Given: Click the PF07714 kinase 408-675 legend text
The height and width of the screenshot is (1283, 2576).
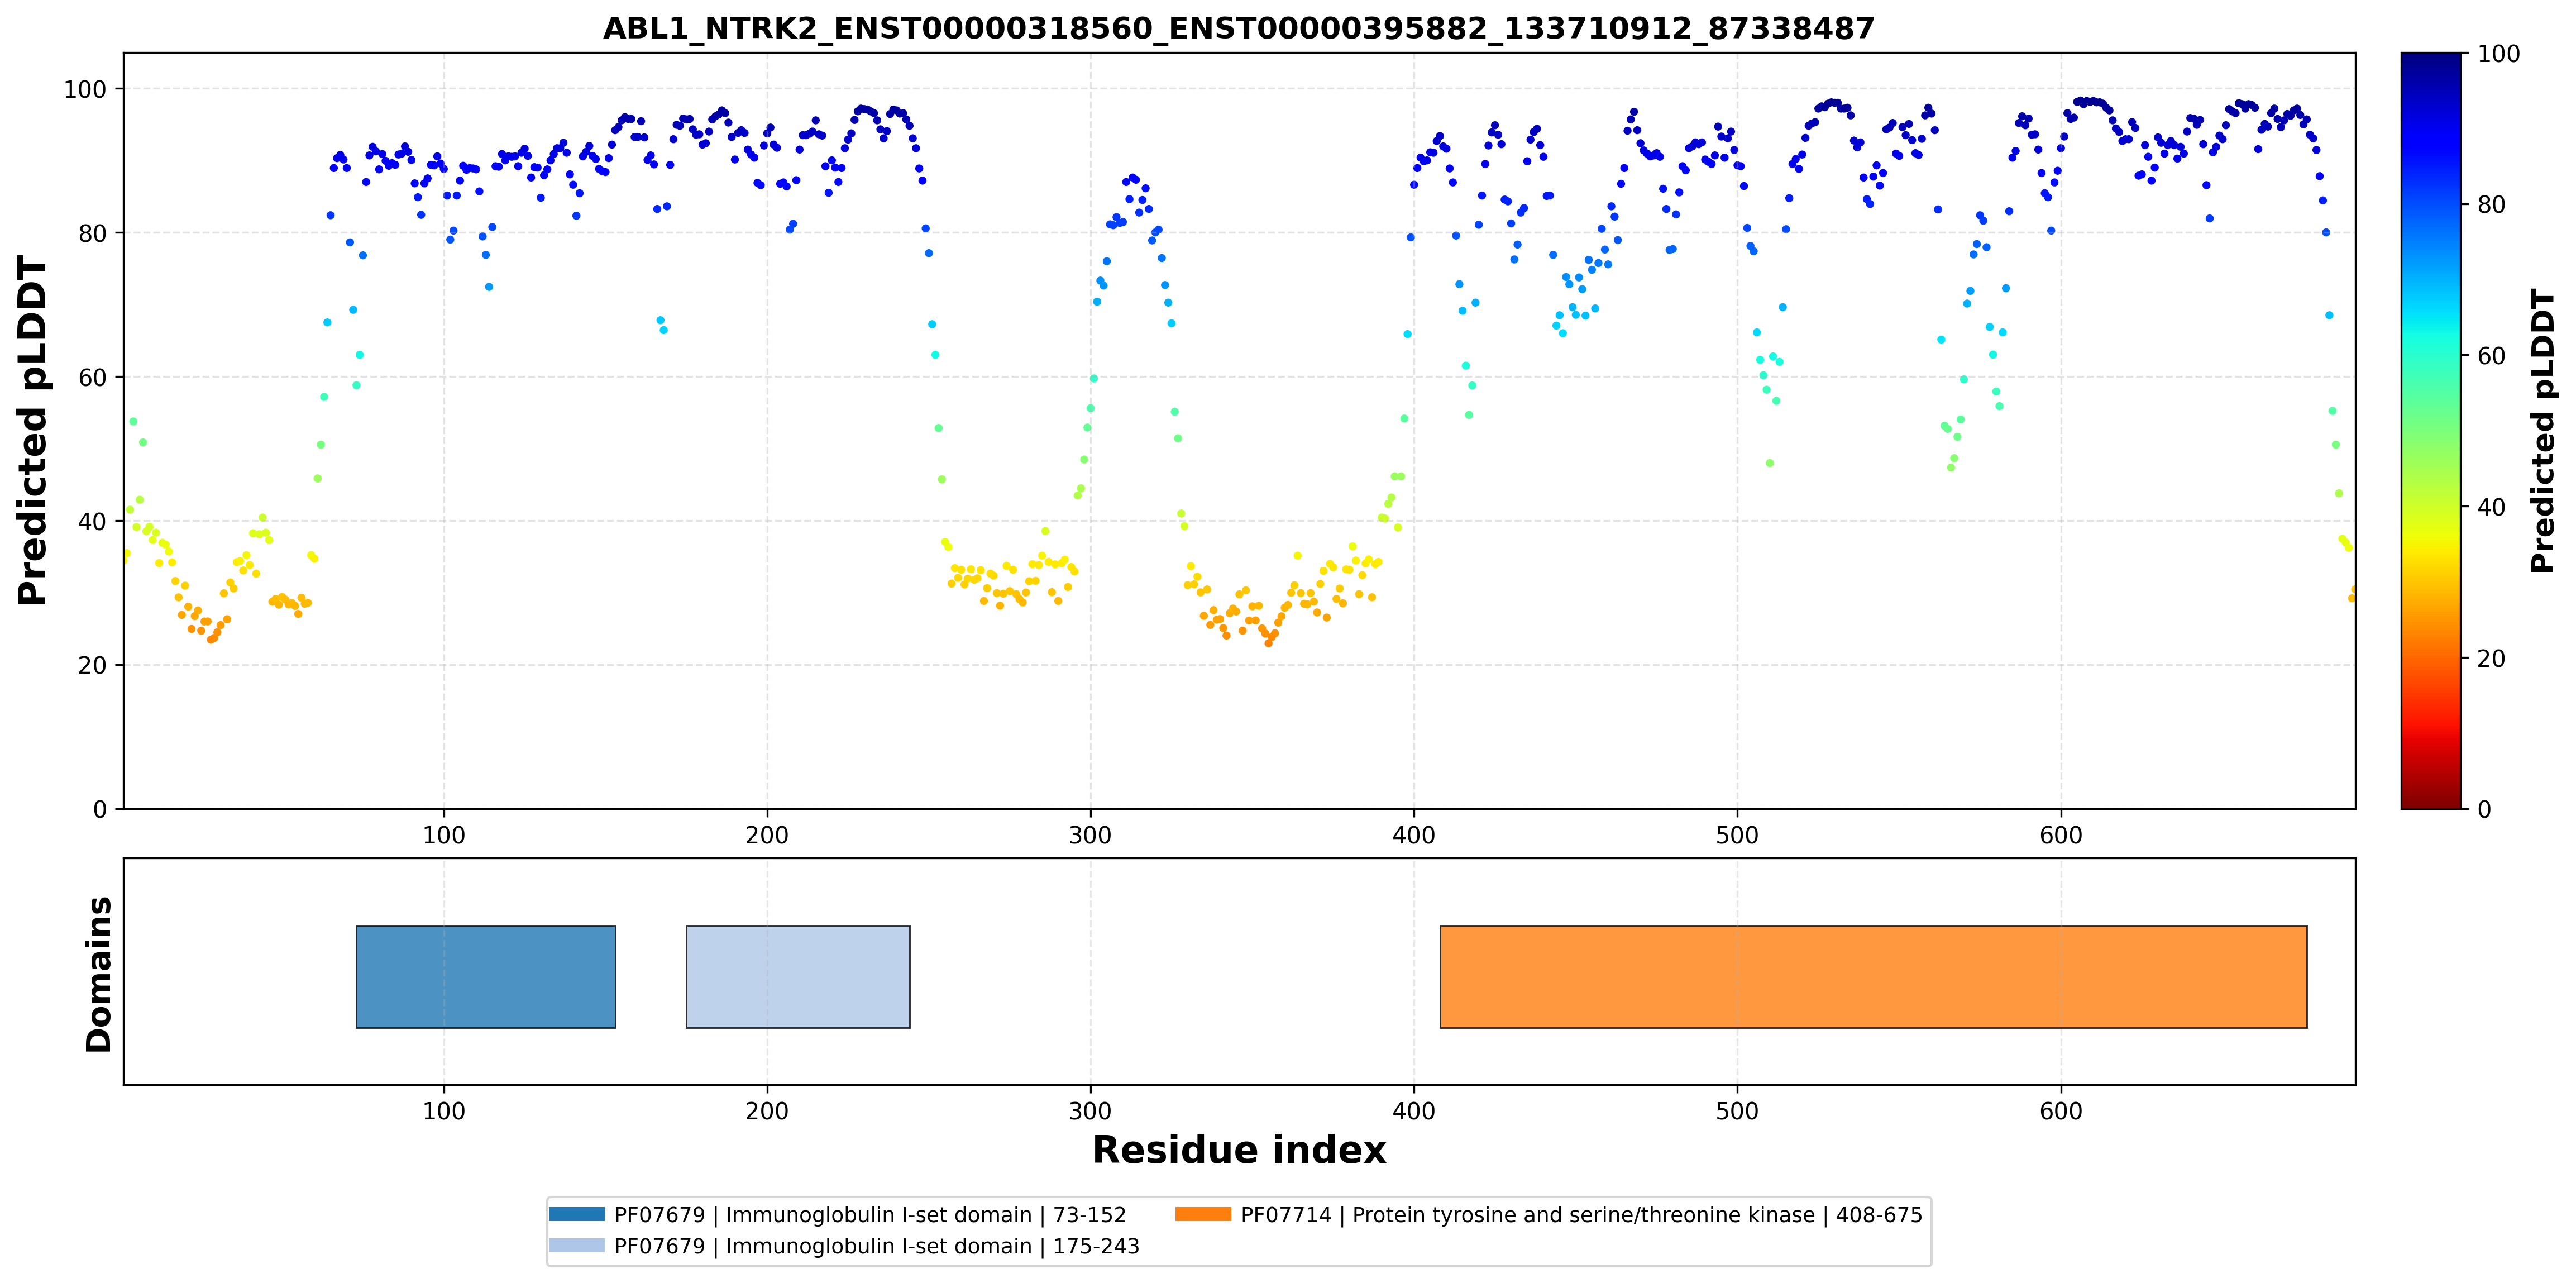Looking at the screenshot, I should [x=1581, y=1215].
